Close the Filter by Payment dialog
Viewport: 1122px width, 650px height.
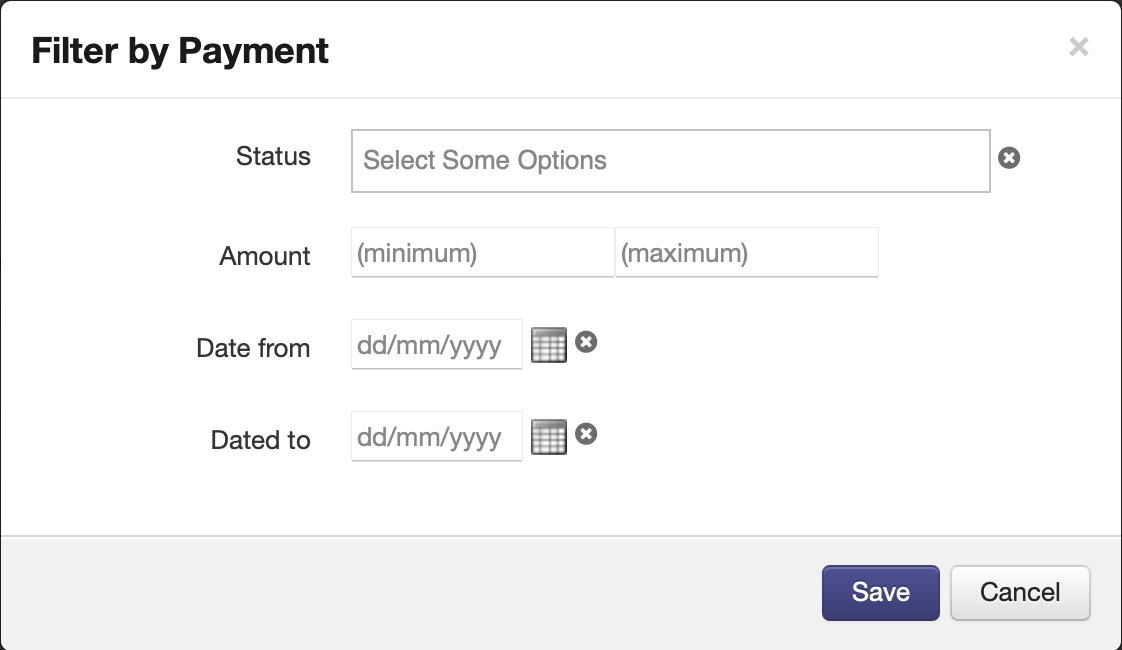[1078, 46]
